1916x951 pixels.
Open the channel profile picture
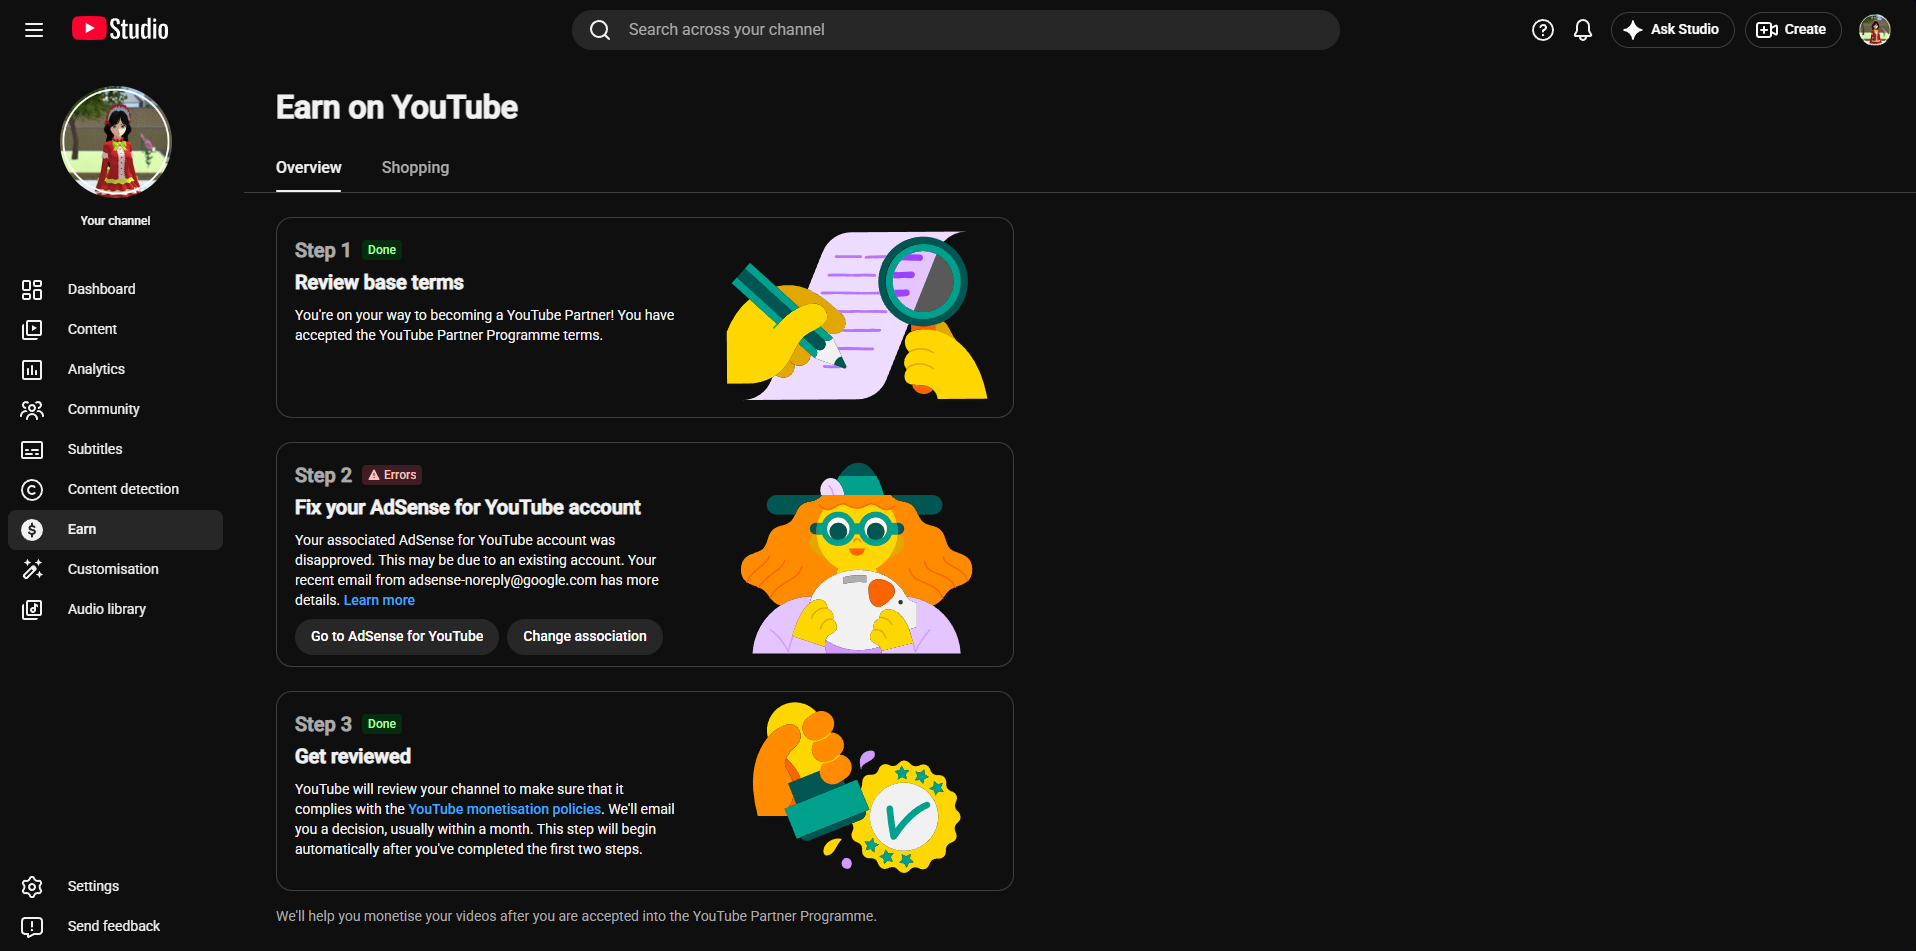click(116, 142)
